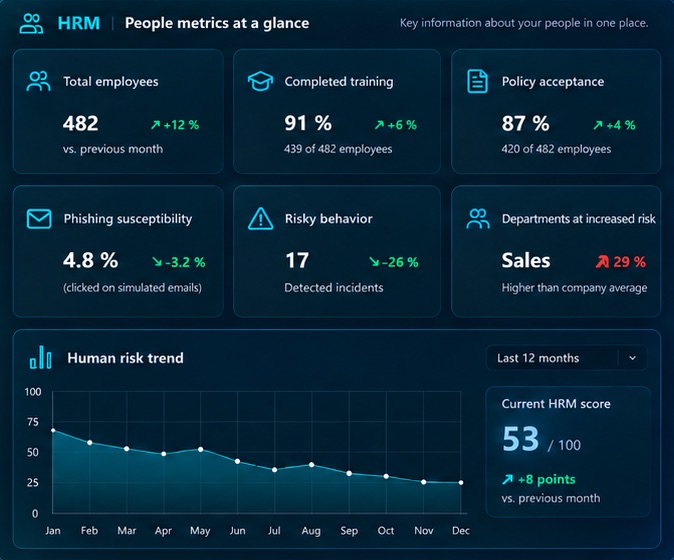Click the green up arrow beside +6 %
The image size is (674, 560).
click(x=379, y=125)
